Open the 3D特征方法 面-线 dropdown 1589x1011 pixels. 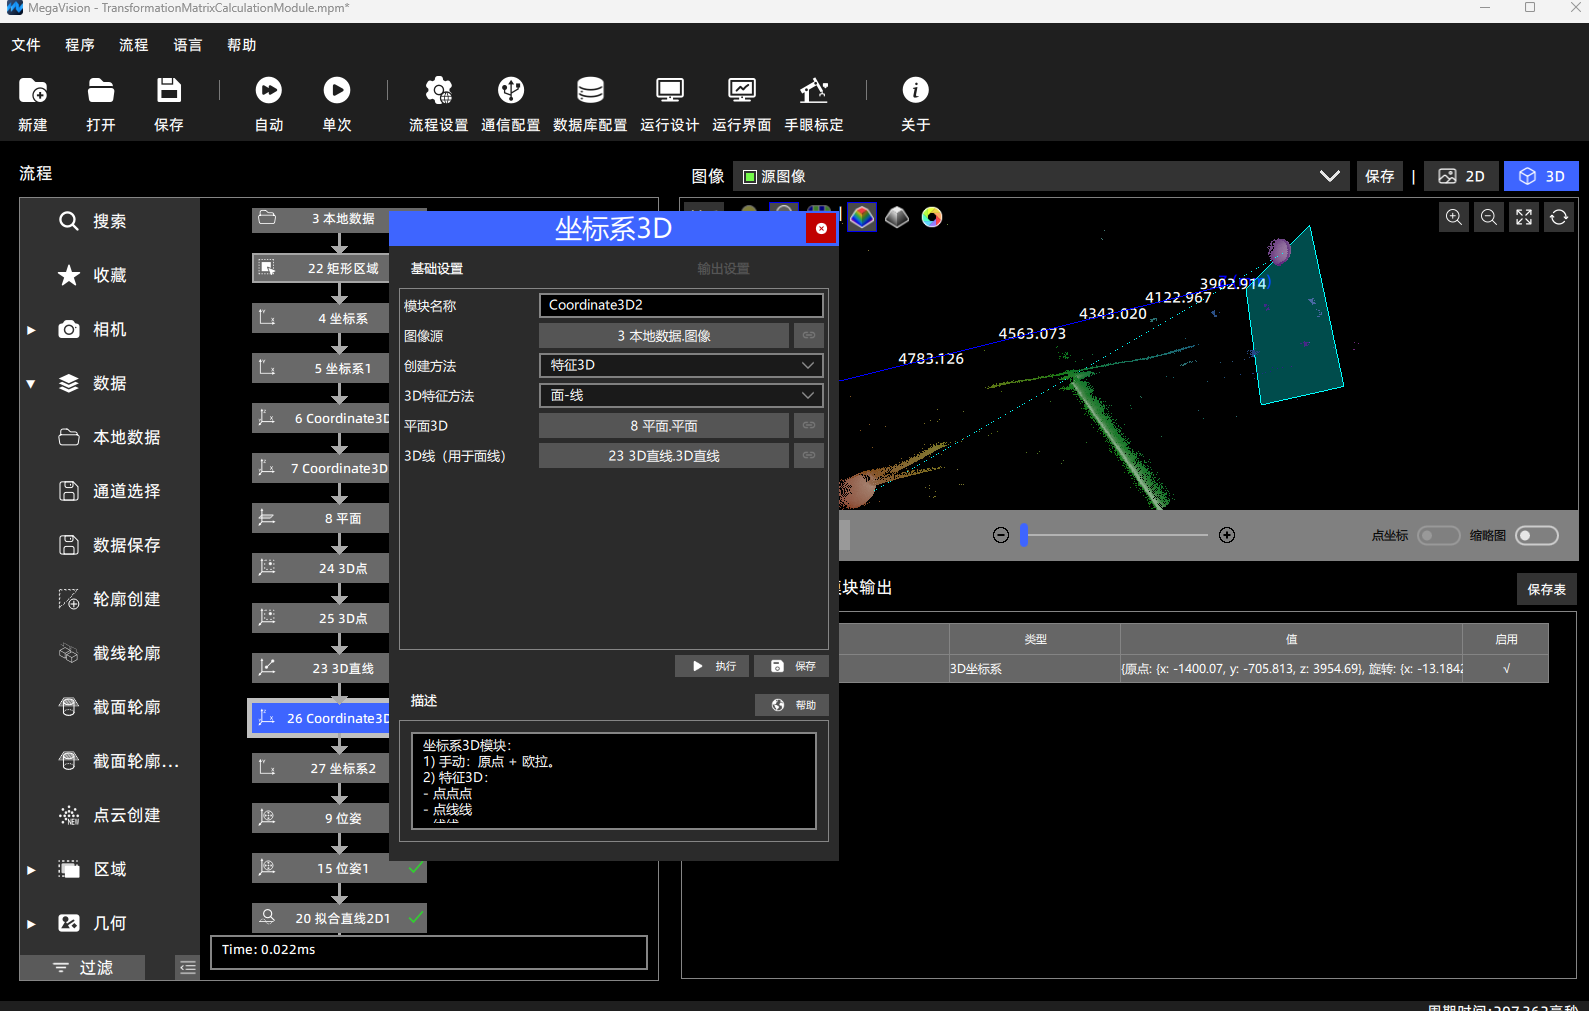click(x=681, y=395)
